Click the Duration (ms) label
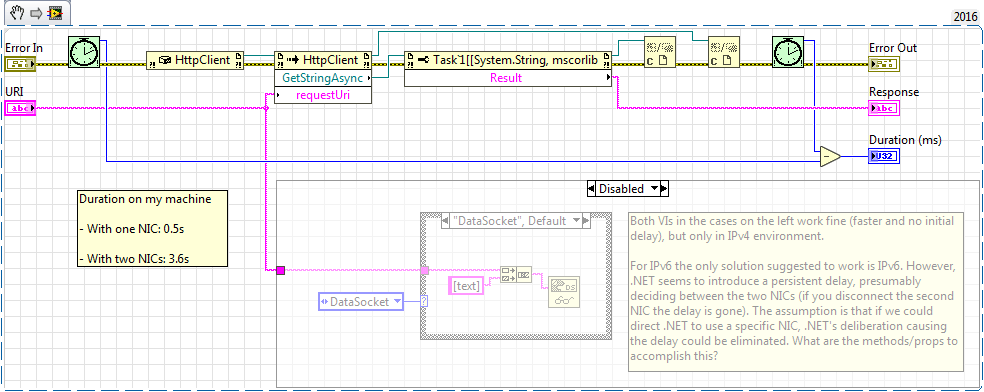The width and height of the screenshot is (984, 392). tap(905, 140)
